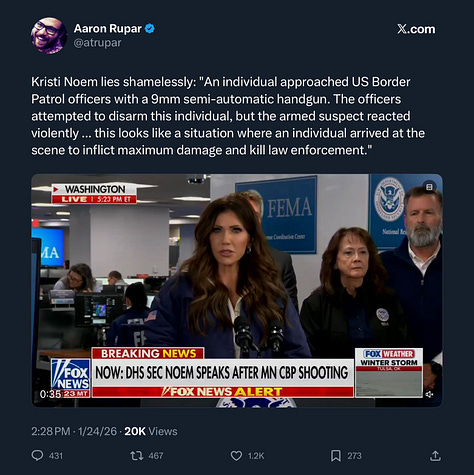This screenshot has height=475, width=474.
Task: Open the Aaron Rupar display name
Action: coord(108,29)
